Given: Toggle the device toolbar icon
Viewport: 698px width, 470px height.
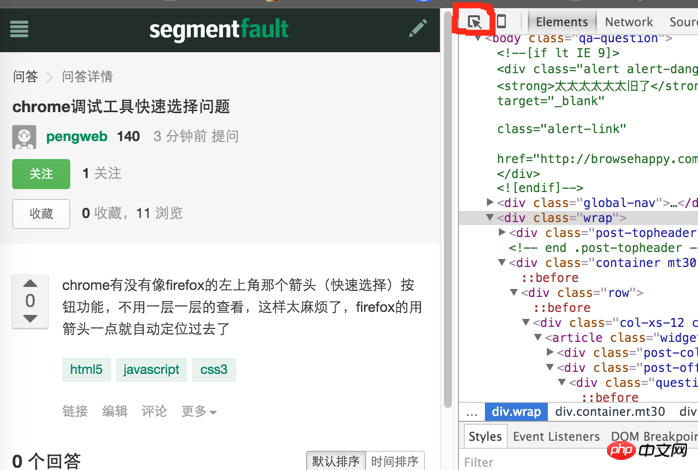Looking at the screenshot, I should point(502,21).
